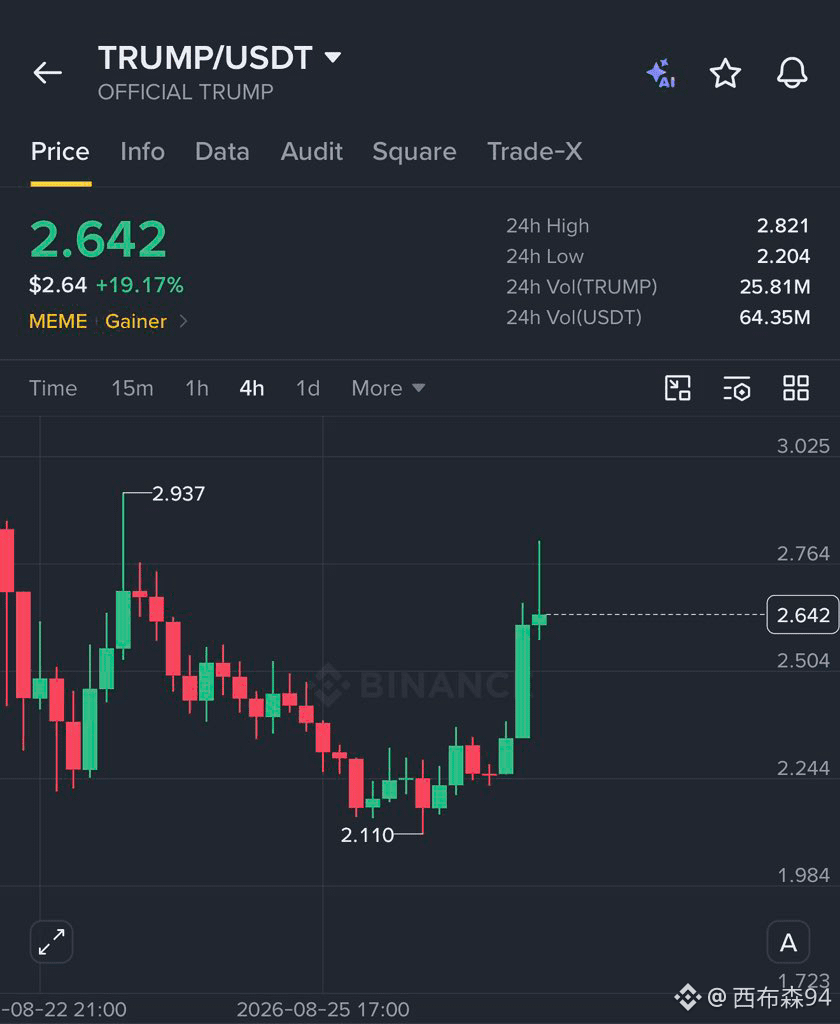Select the 1h chart interval

[197, 388]
